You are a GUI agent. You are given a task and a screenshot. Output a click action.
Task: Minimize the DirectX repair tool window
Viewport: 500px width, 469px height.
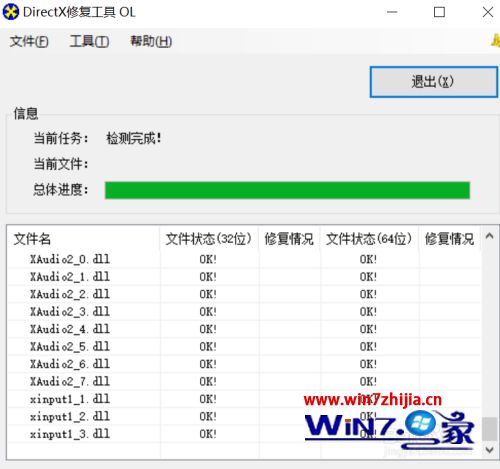coord(392,12)
